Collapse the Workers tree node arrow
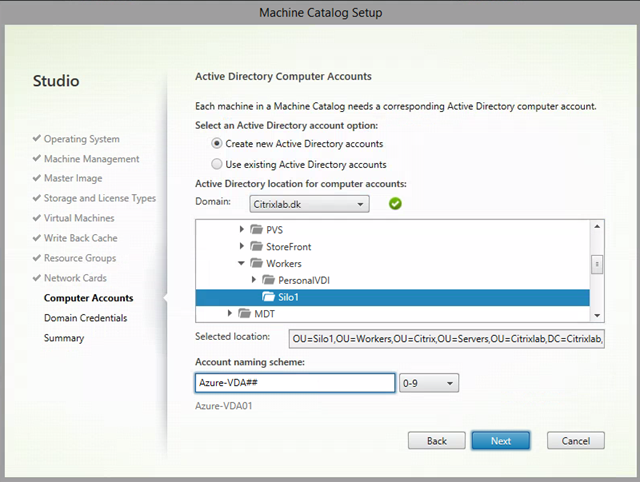This screenshot has width=640, height=482. pos(241,263)
